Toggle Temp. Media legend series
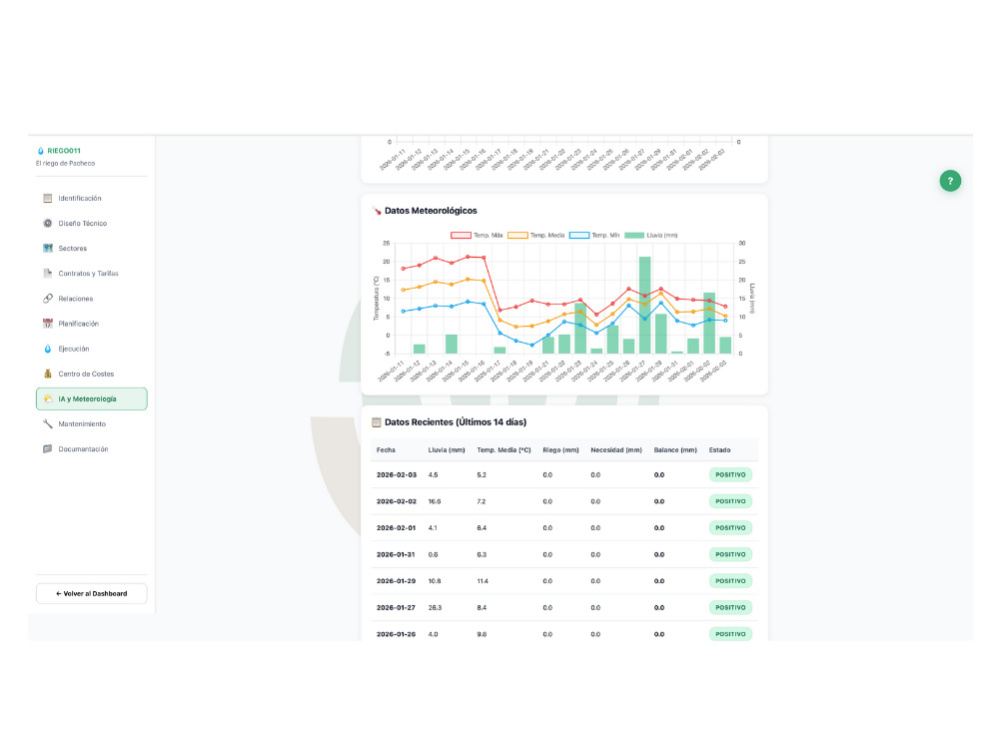The image size is (1000, 750). [536, 235]
